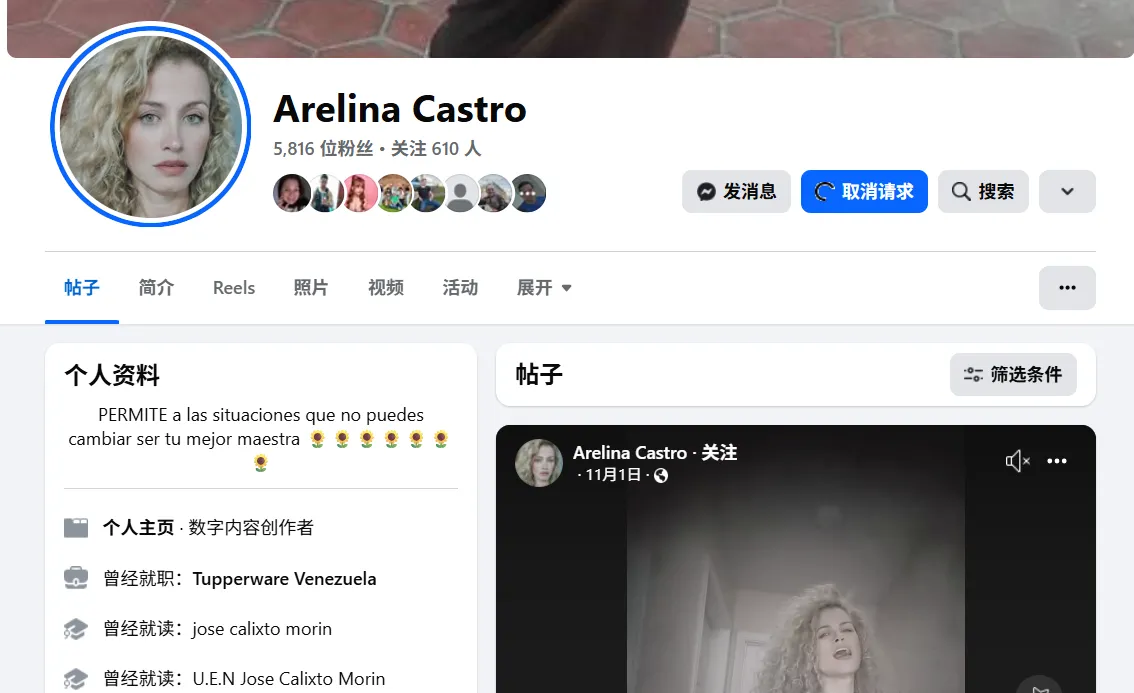The width and height of the screenshot is (1134, 693).
Task: Click the Arelina Castro name link on the post
Action: [630, 452]
